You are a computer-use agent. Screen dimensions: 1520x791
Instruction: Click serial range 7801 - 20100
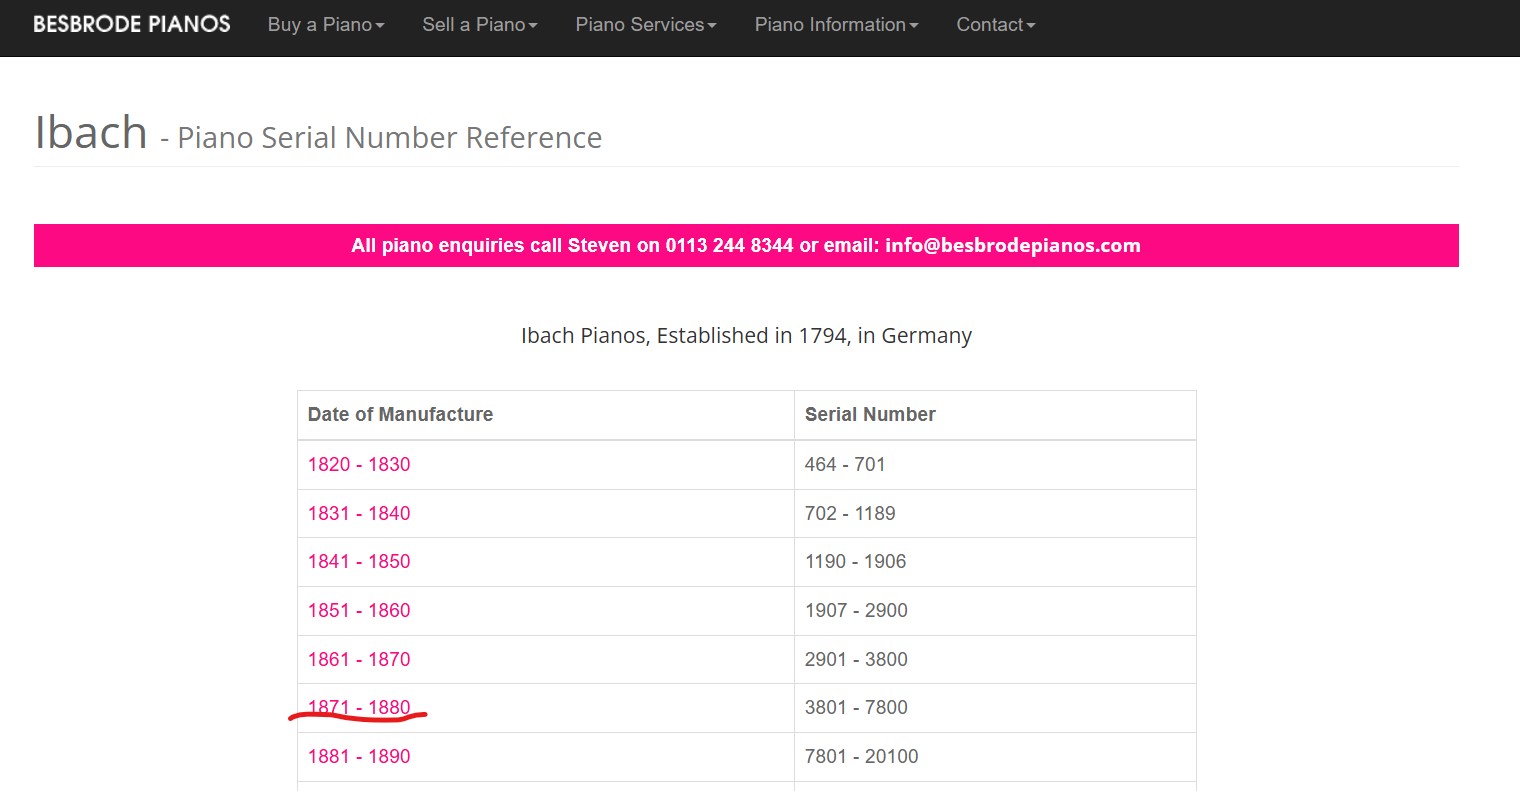click(x=862, y=756)
